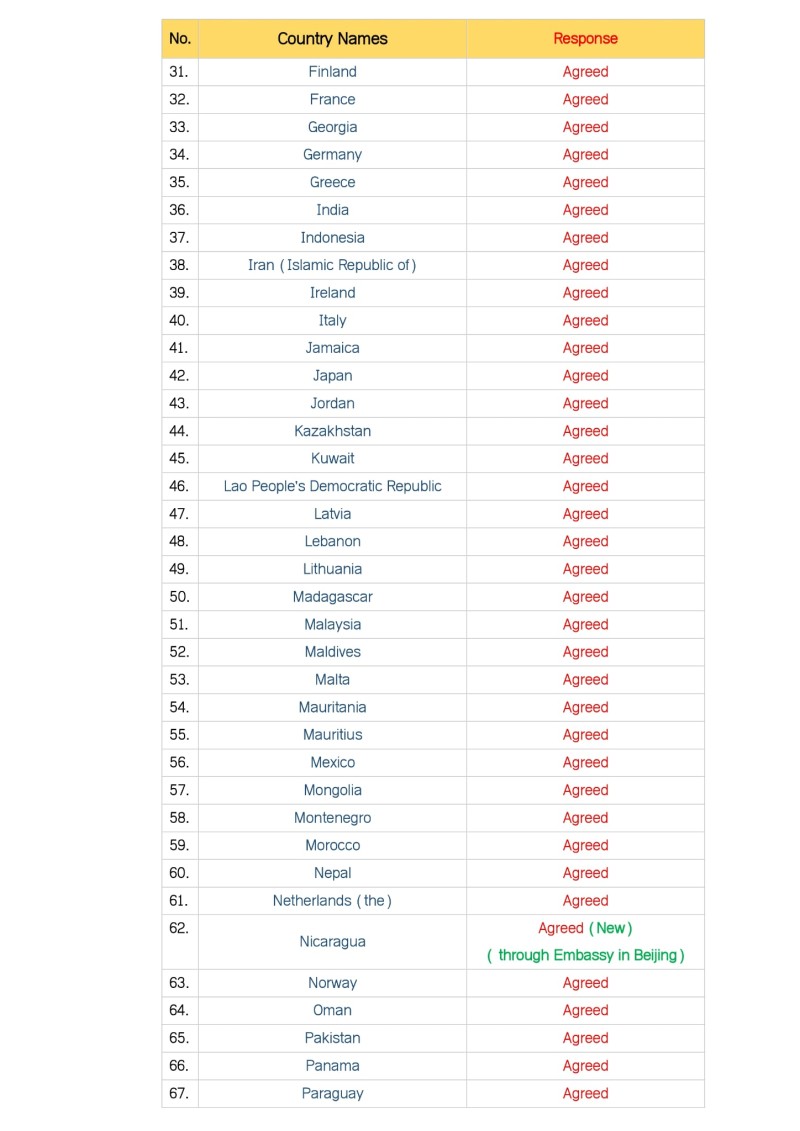
Task: Select the Germany row name
Action: point(332,154)
